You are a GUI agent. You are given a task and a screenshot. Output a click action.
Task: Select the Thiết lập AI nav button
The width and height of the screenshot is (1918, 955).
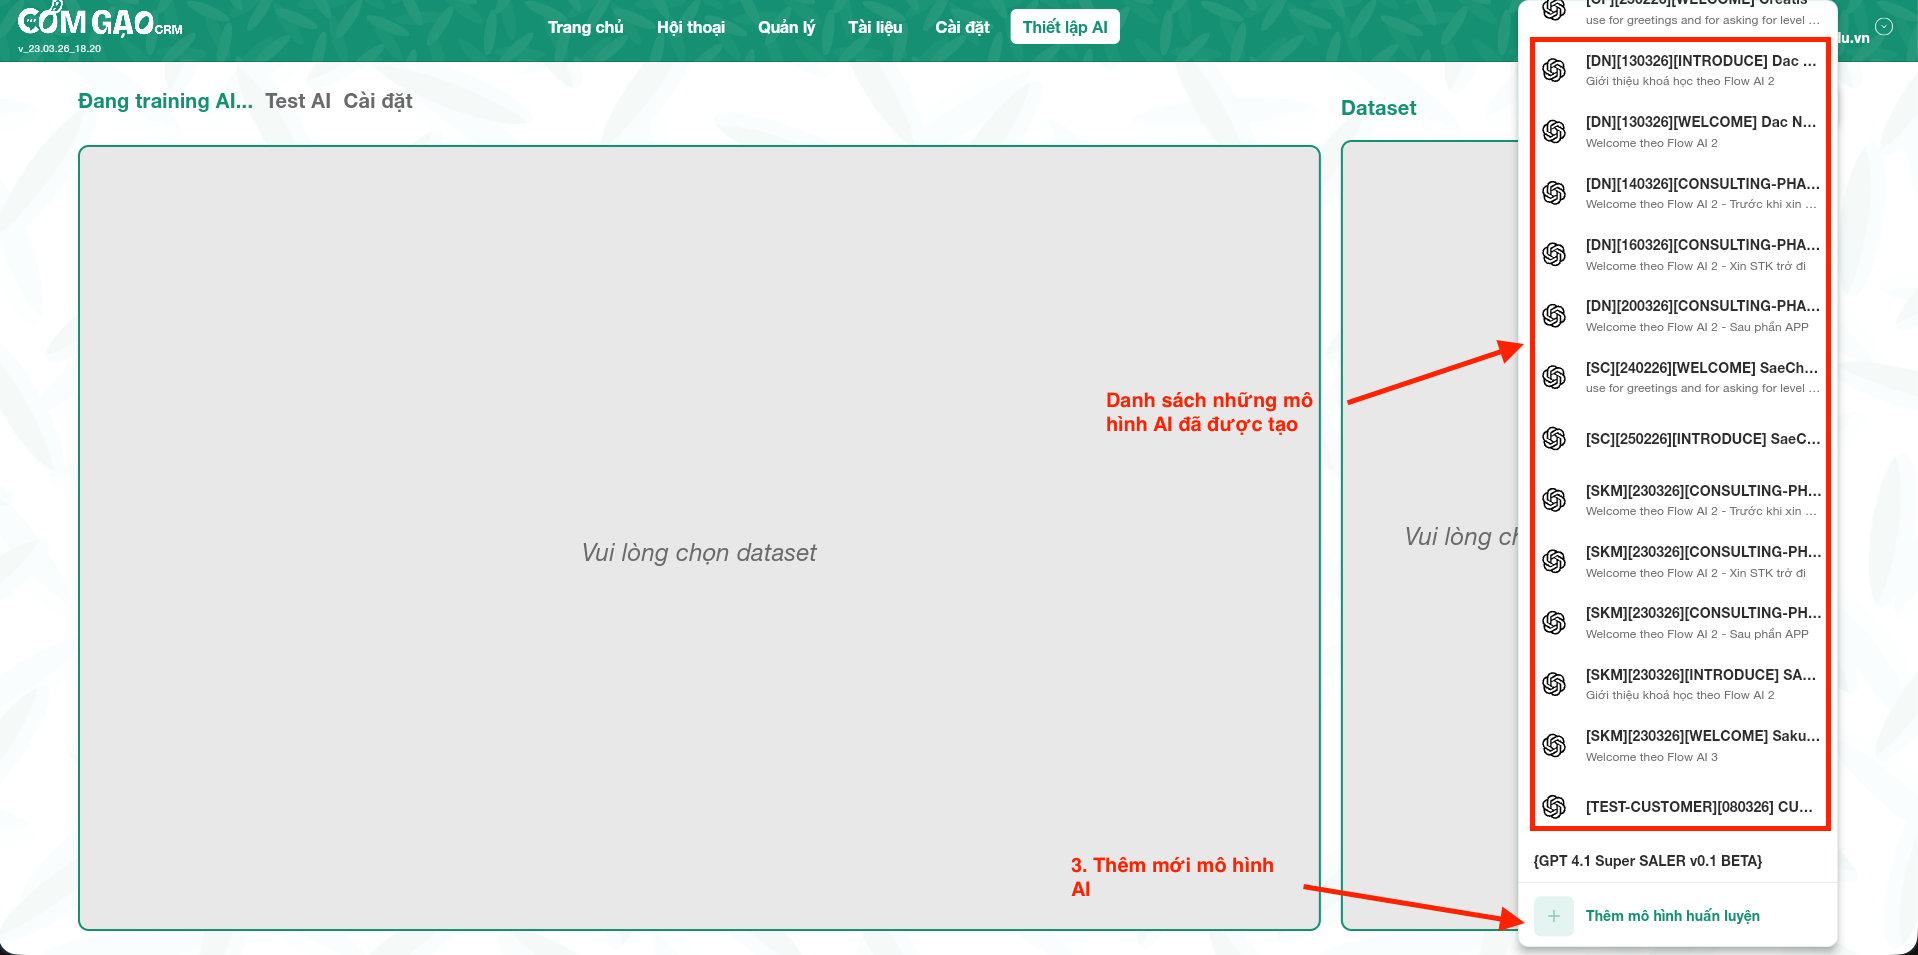pyautogui.click(x=1065, y=27)
